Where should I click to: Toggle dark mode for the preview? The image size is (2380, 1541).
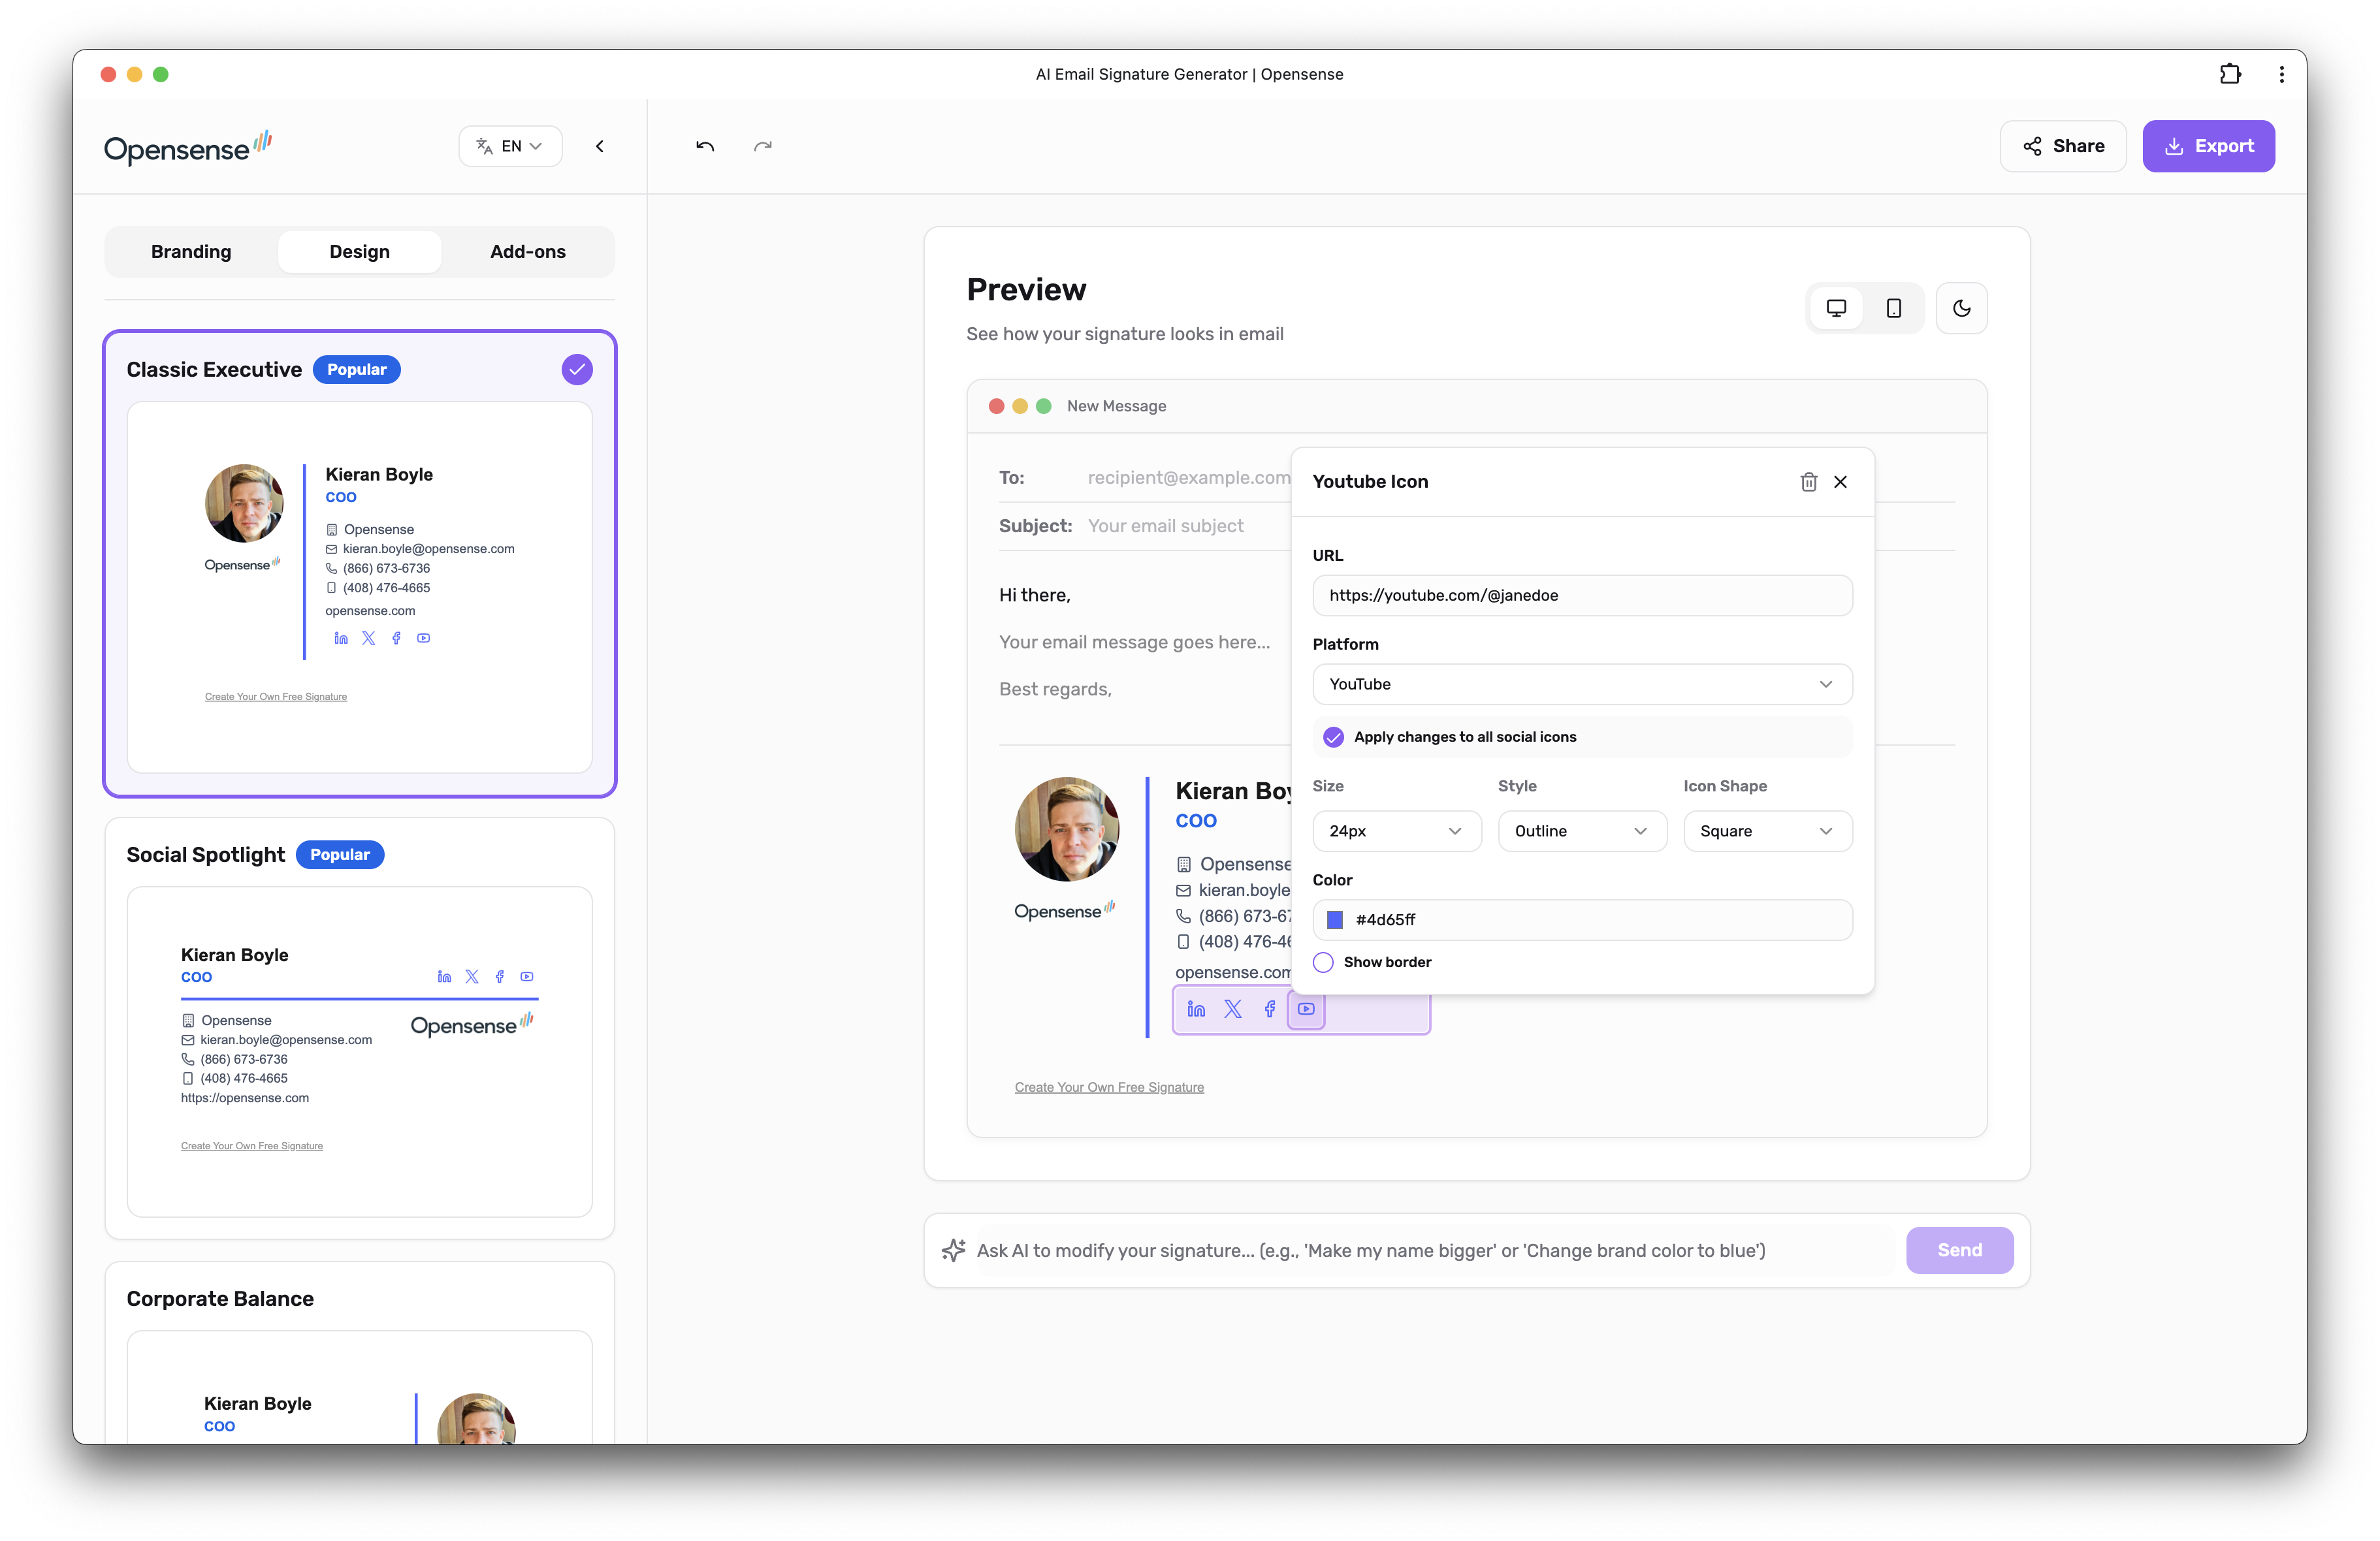[1962, 307]
